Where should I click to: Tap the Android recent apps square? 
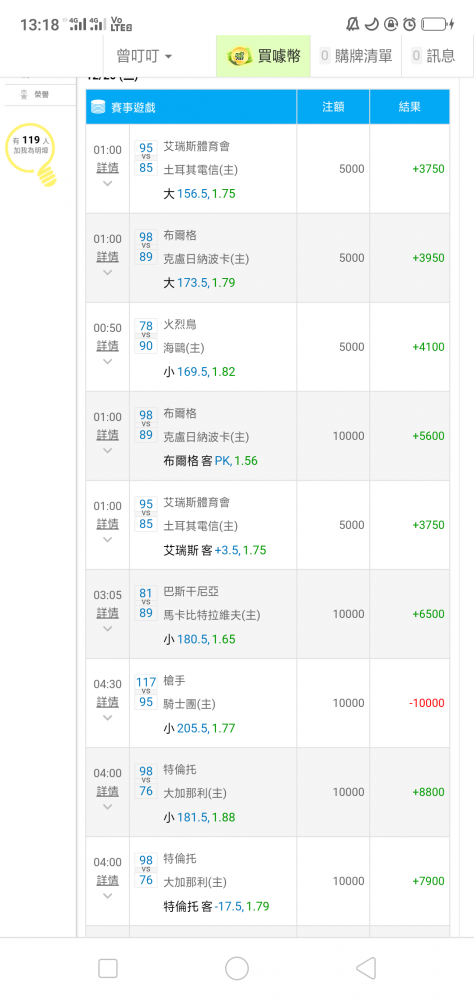(x=108, y=968)
